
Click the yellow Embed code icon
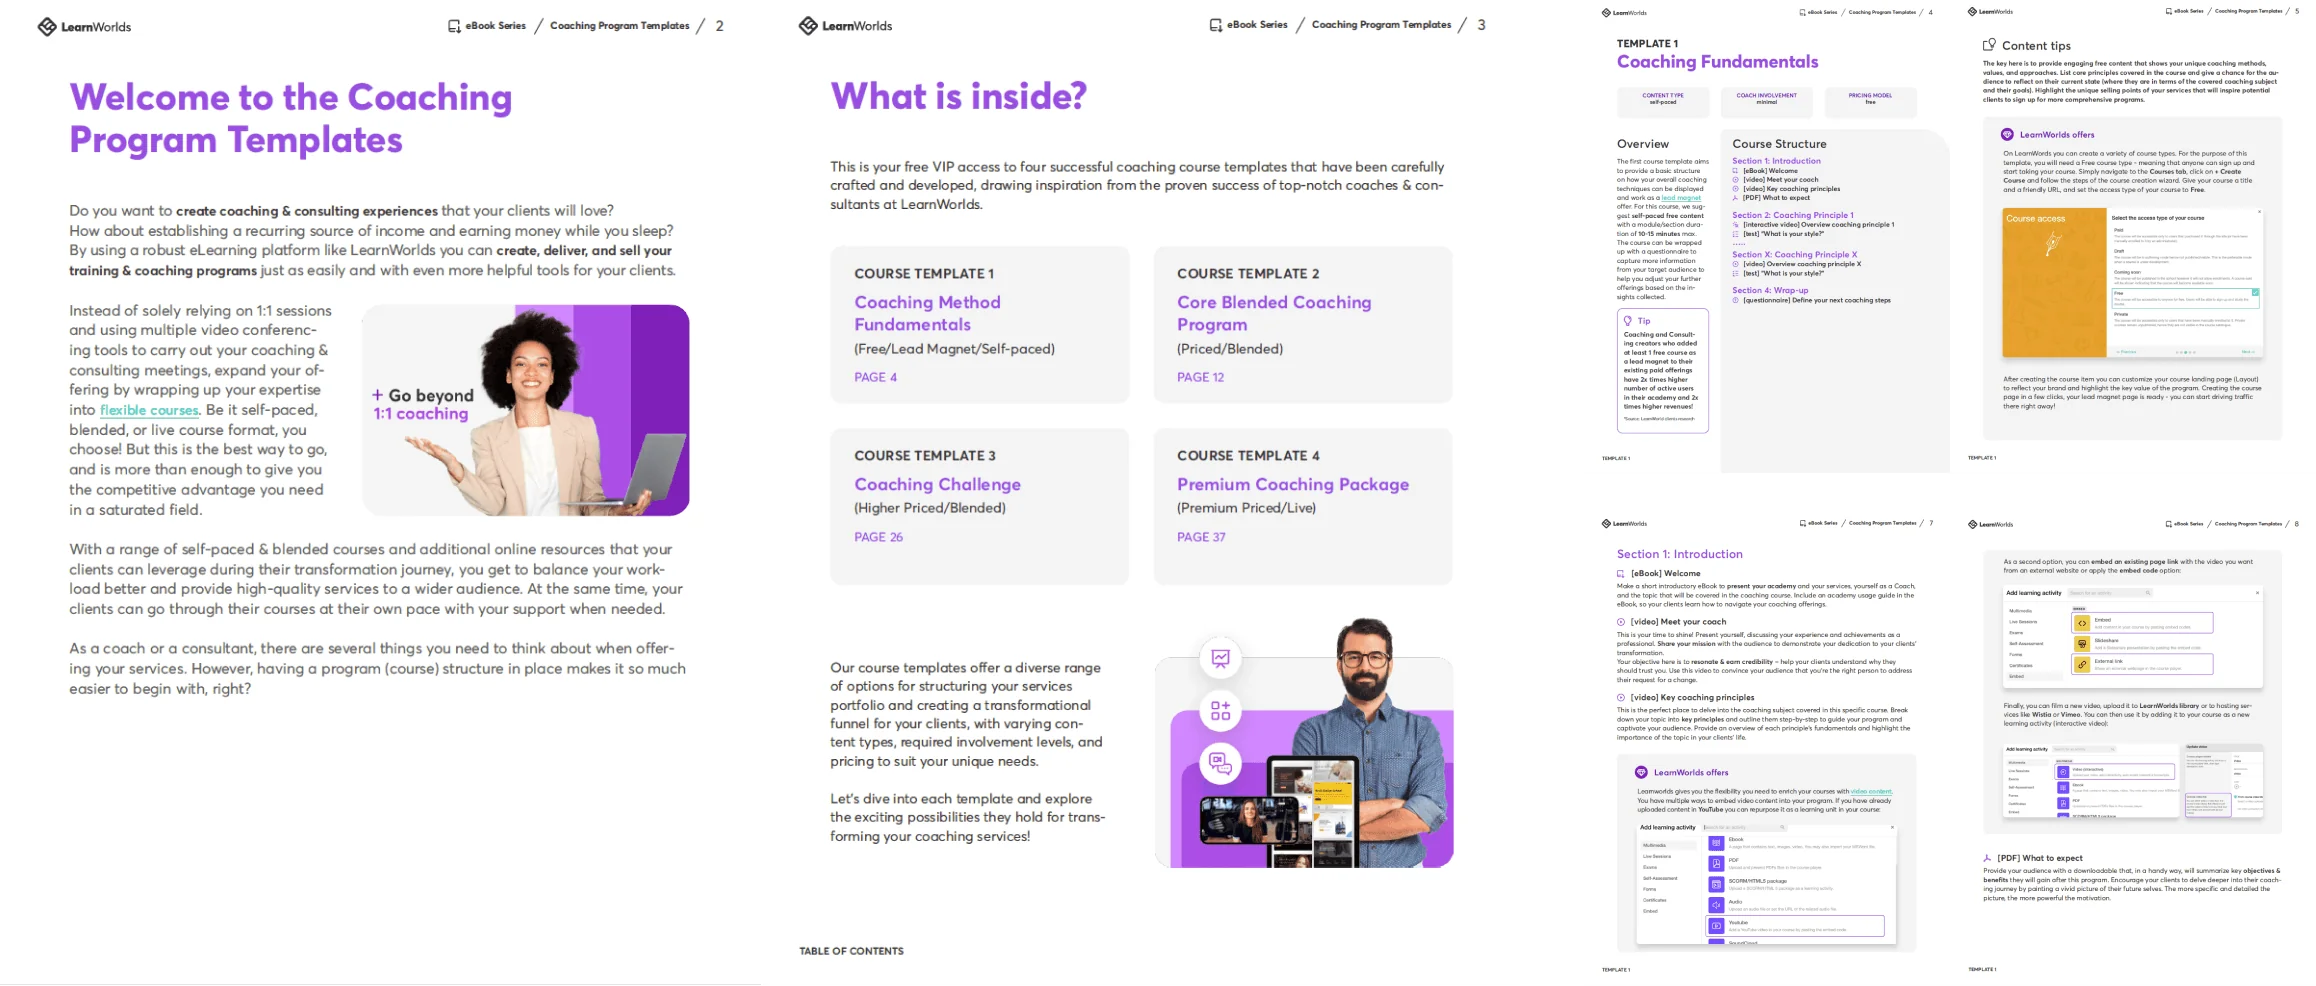point(2082,623)
